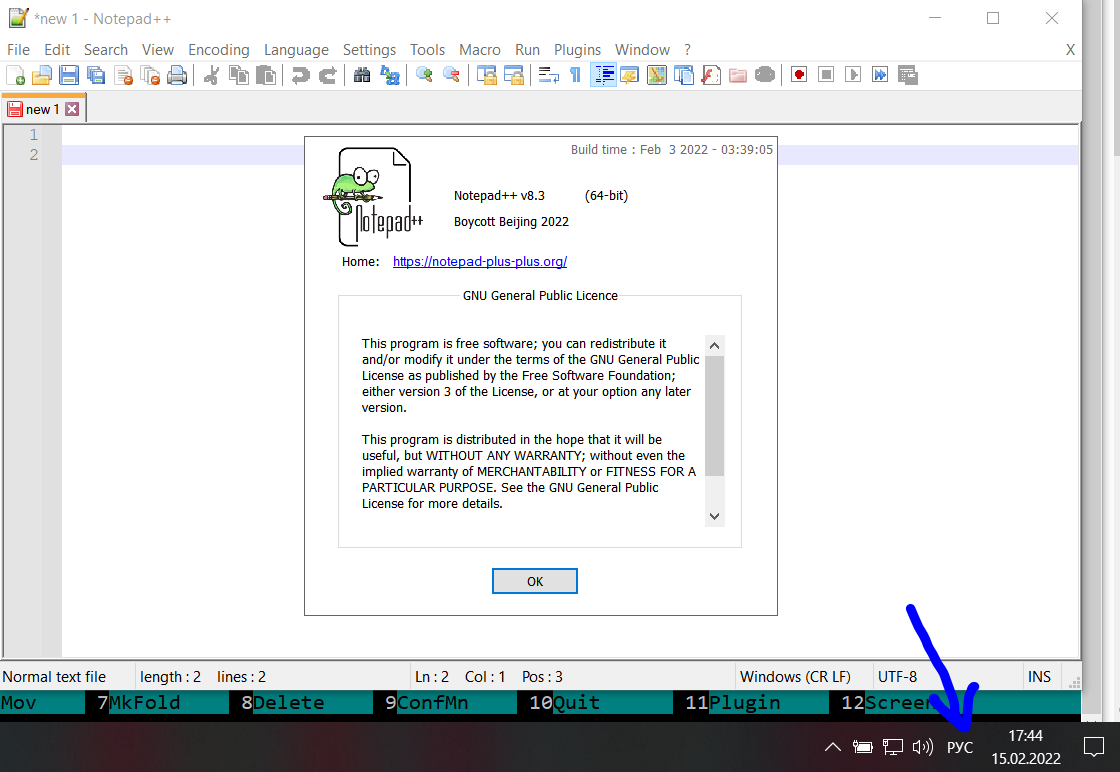Screen dimensions: 1120x772
Task: Click the Print toolbar icon
Action: (x=178, y=75)
